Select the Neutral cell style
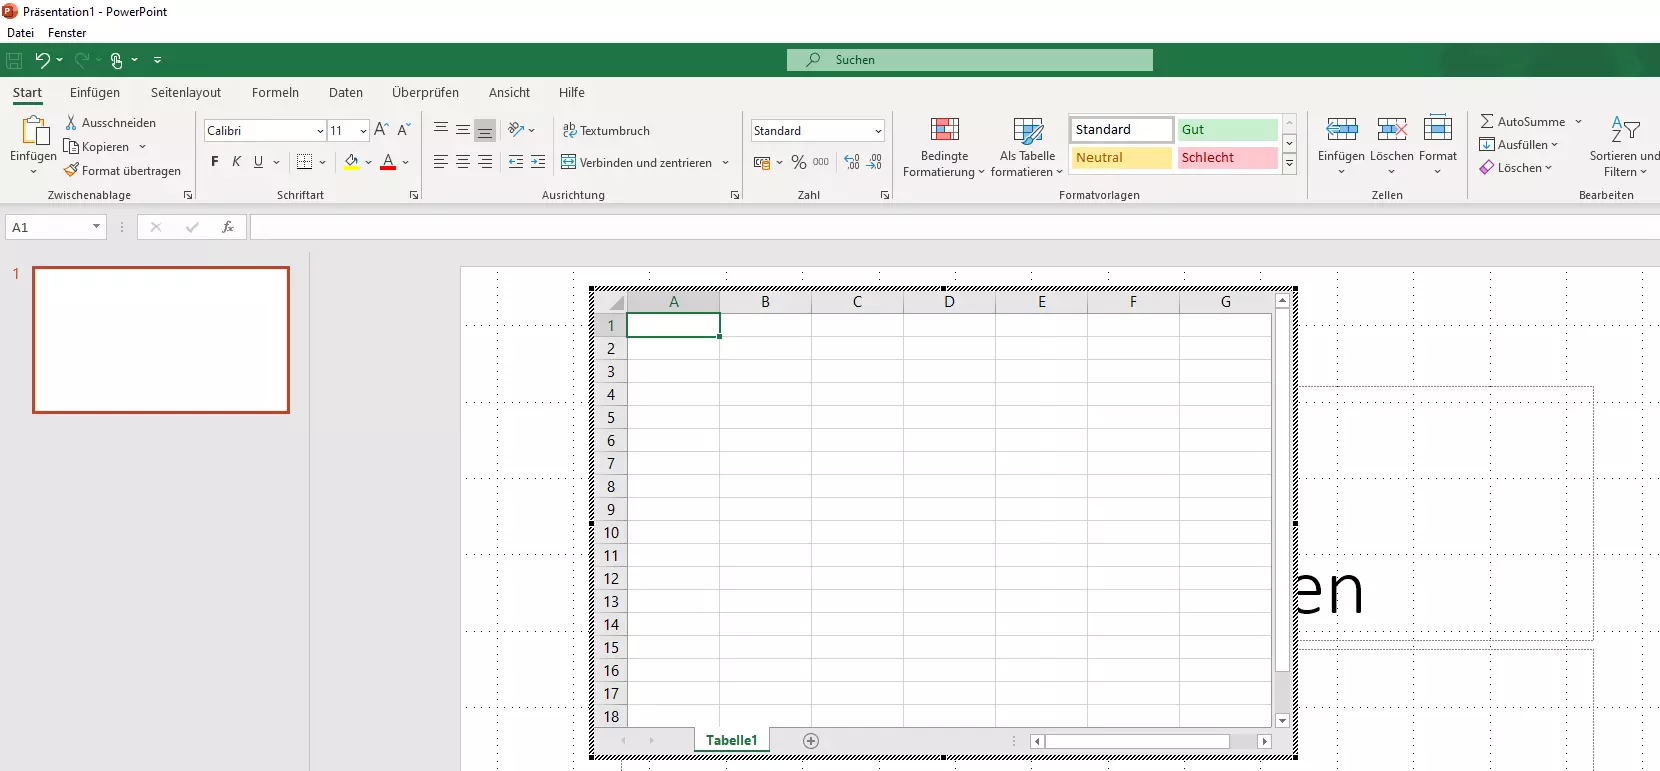Screen dimensions: 1660x771 point(1121,157)
